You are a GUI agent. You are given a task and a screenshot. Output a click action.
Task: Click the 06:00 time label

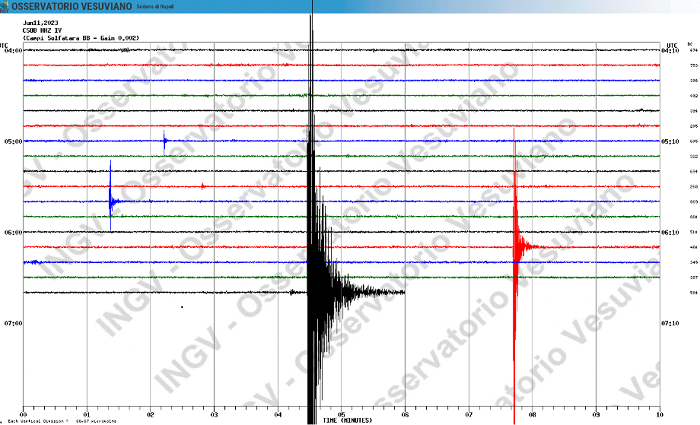point(13,233)
